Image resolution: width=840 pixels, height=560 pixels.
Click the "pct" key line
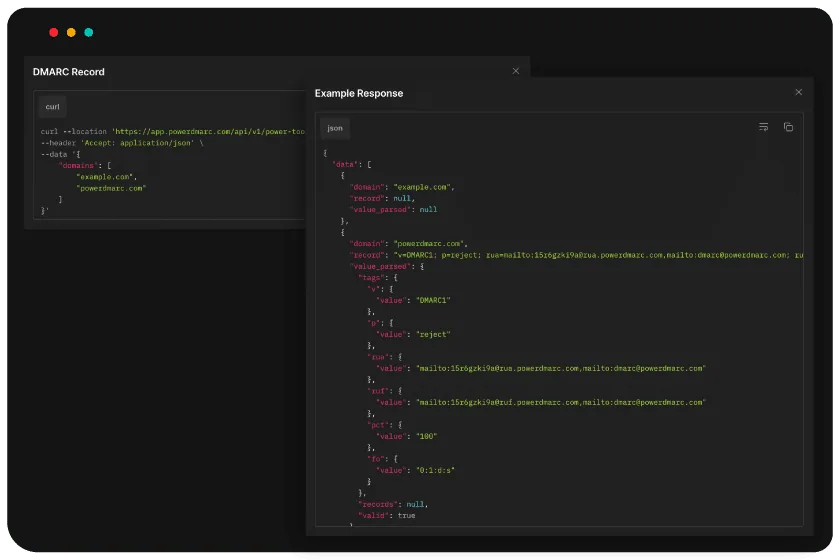point(385,425)
